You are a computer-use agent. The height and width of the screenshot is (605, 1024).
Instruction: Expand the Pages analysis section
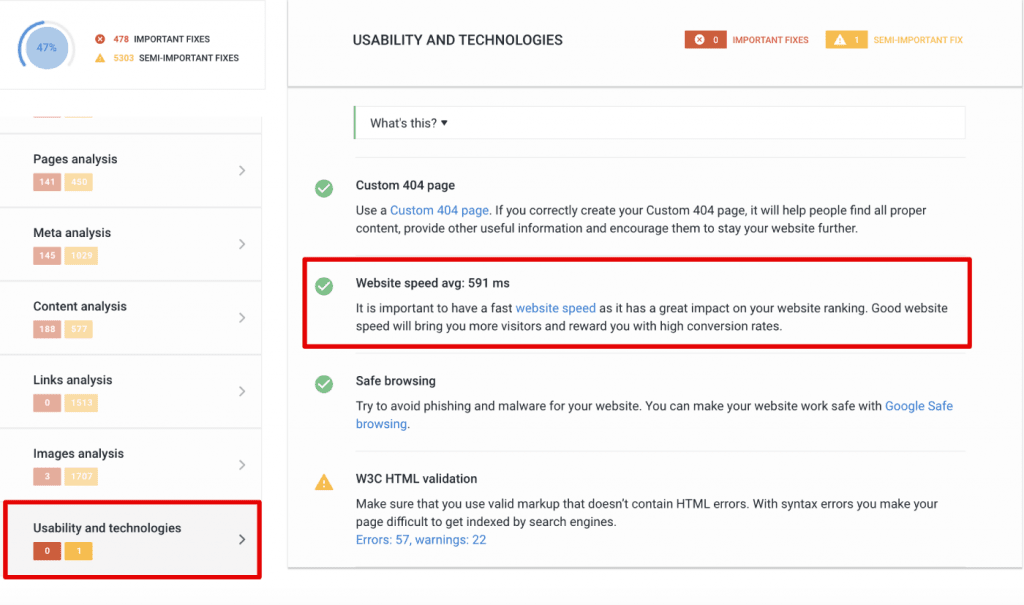pos(241,170)
